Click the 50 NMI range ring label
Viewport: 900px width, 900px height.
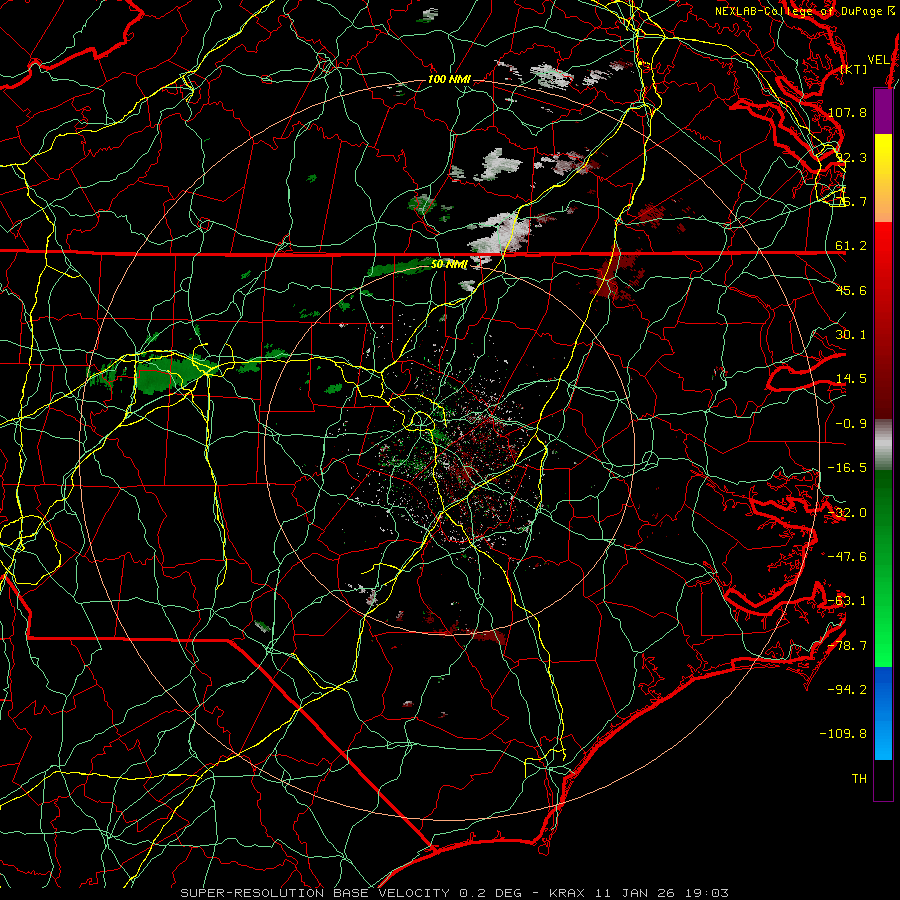point(449,265)
